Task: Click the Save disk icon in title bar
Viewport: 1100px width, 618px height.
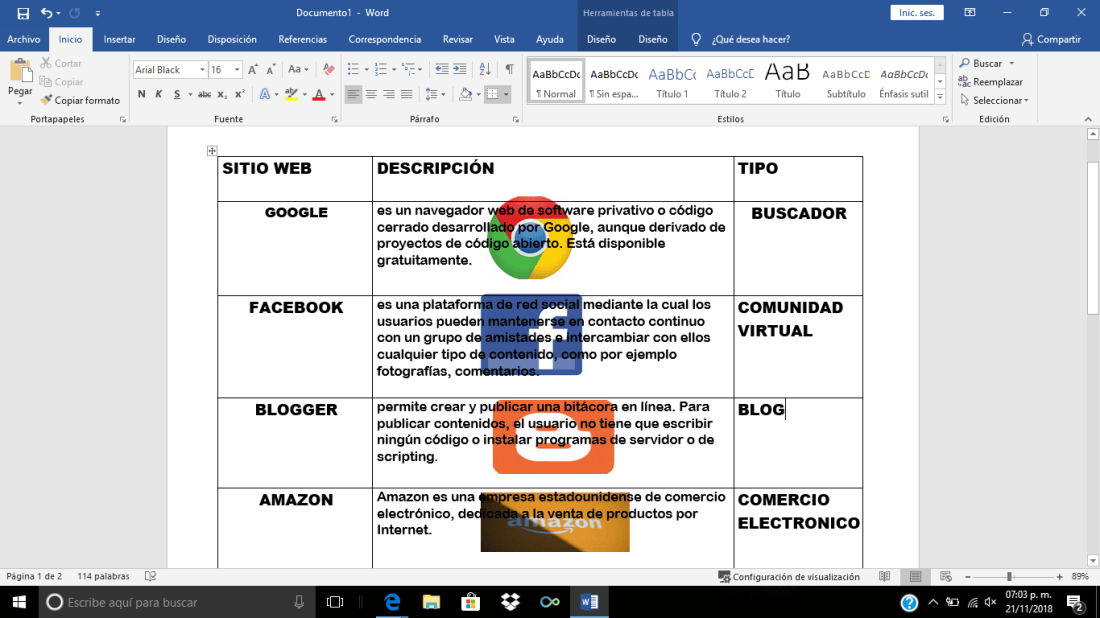Action: click(x=23, y=13)
